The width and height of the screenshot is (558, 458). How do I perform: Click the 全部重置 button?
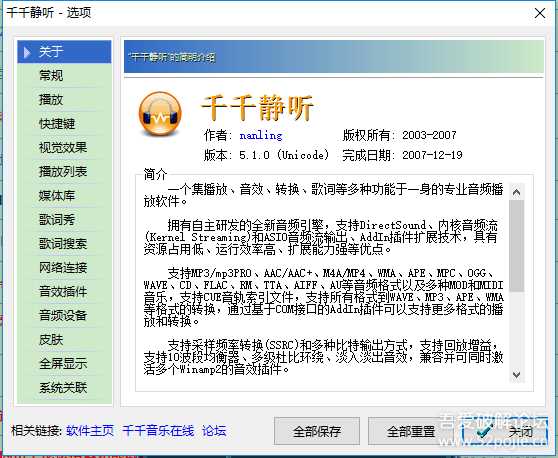[x=411, y=431]
